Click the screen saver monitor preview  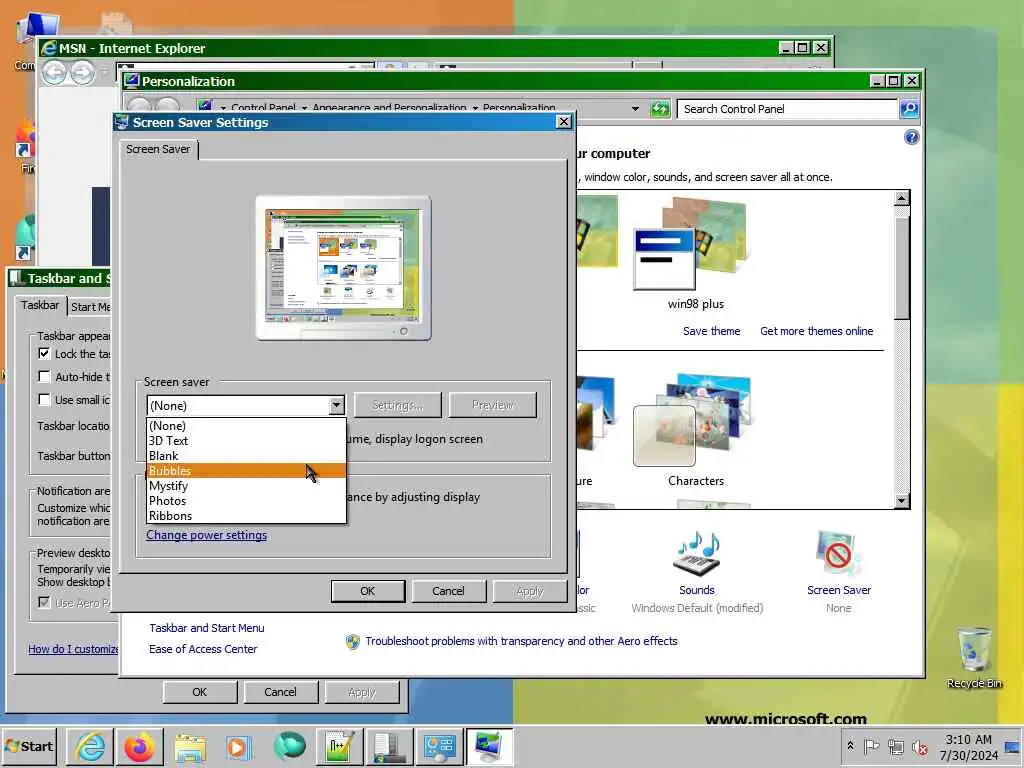(x=343, y=268)
